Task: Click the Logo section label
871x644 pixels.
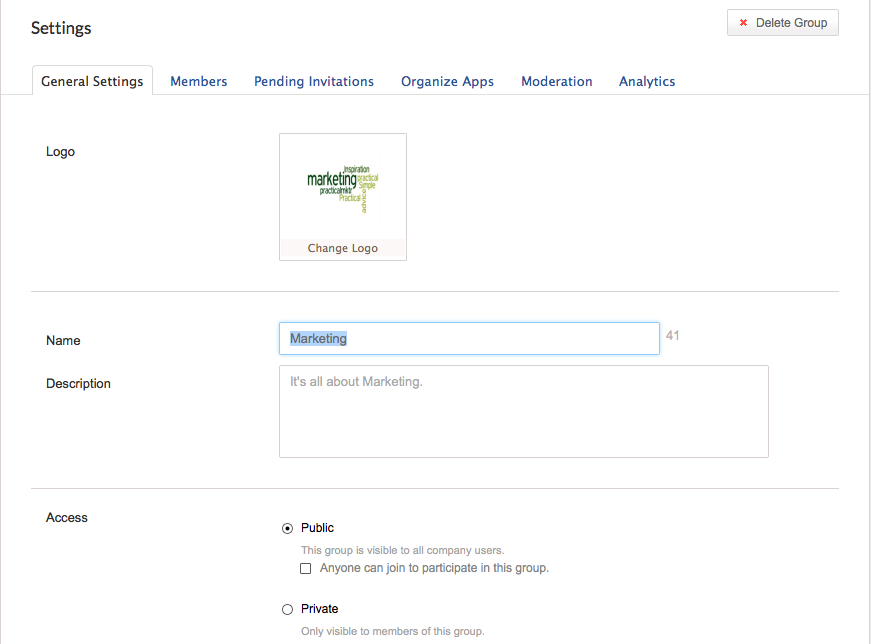Action: coord(60,152)
